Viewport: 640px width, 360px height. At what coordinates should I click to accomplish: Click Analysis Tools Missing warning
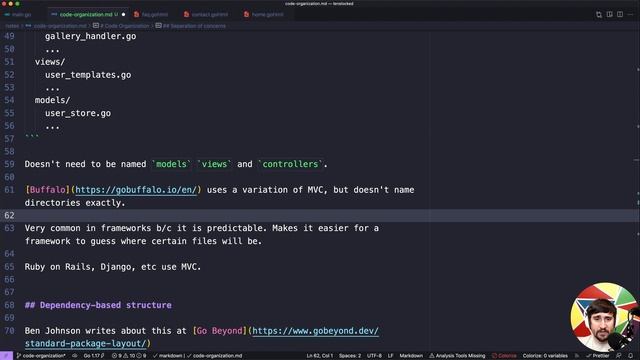[457, 356]
